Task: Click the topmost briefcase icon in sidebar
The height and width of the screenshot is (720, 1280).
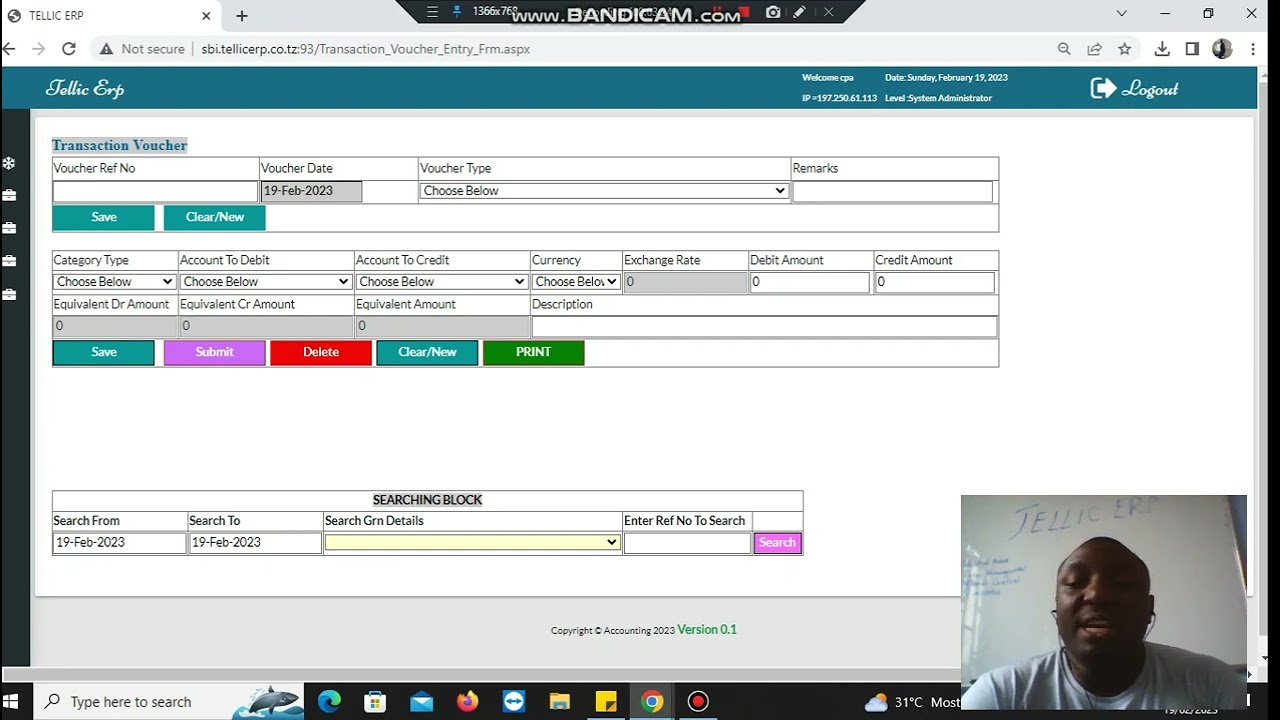Action: point(9,195)
